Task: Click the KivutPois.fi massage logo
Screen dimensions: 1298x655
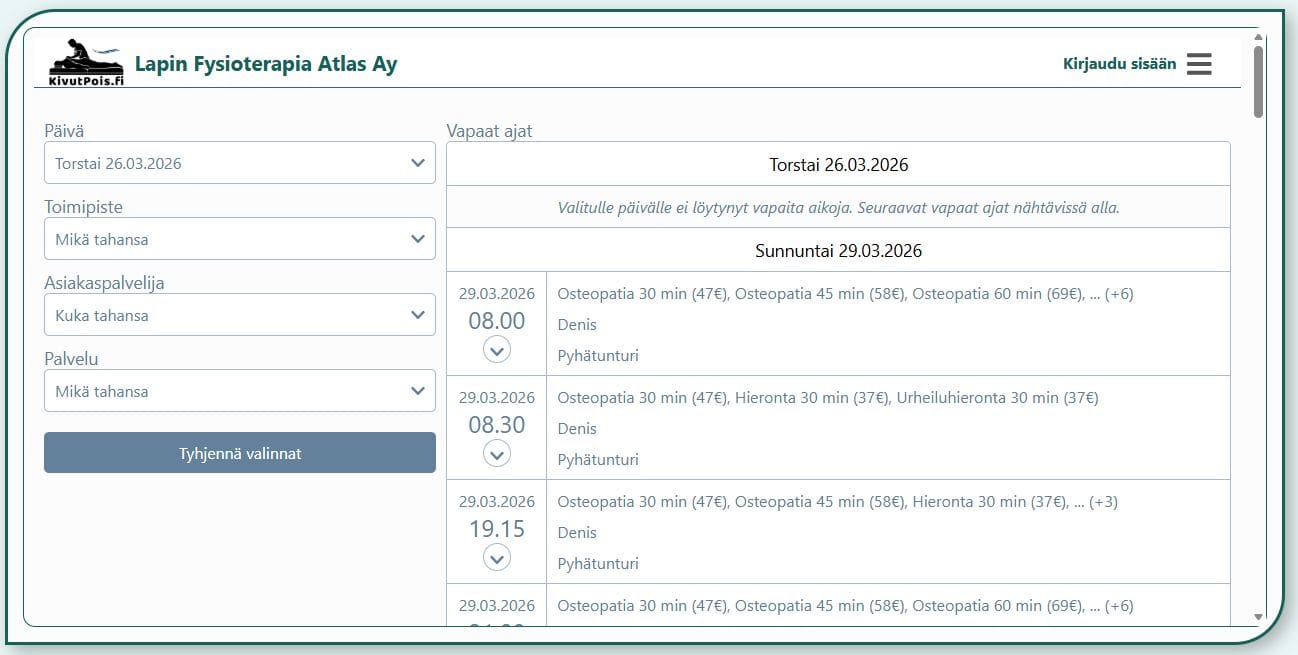Action: click(86, 64)
